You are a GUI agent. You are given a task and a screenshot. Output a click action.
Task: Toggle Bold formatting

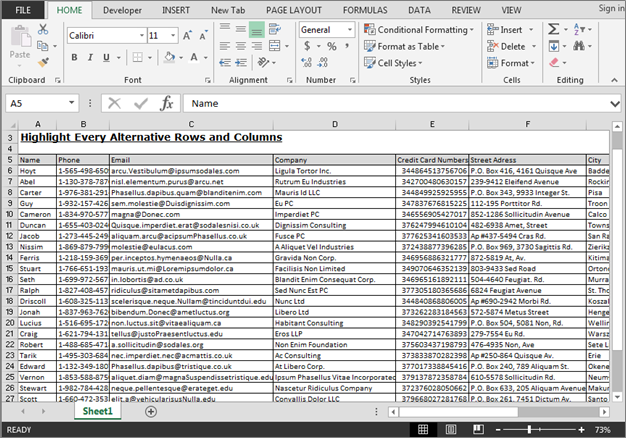[74, 57]
